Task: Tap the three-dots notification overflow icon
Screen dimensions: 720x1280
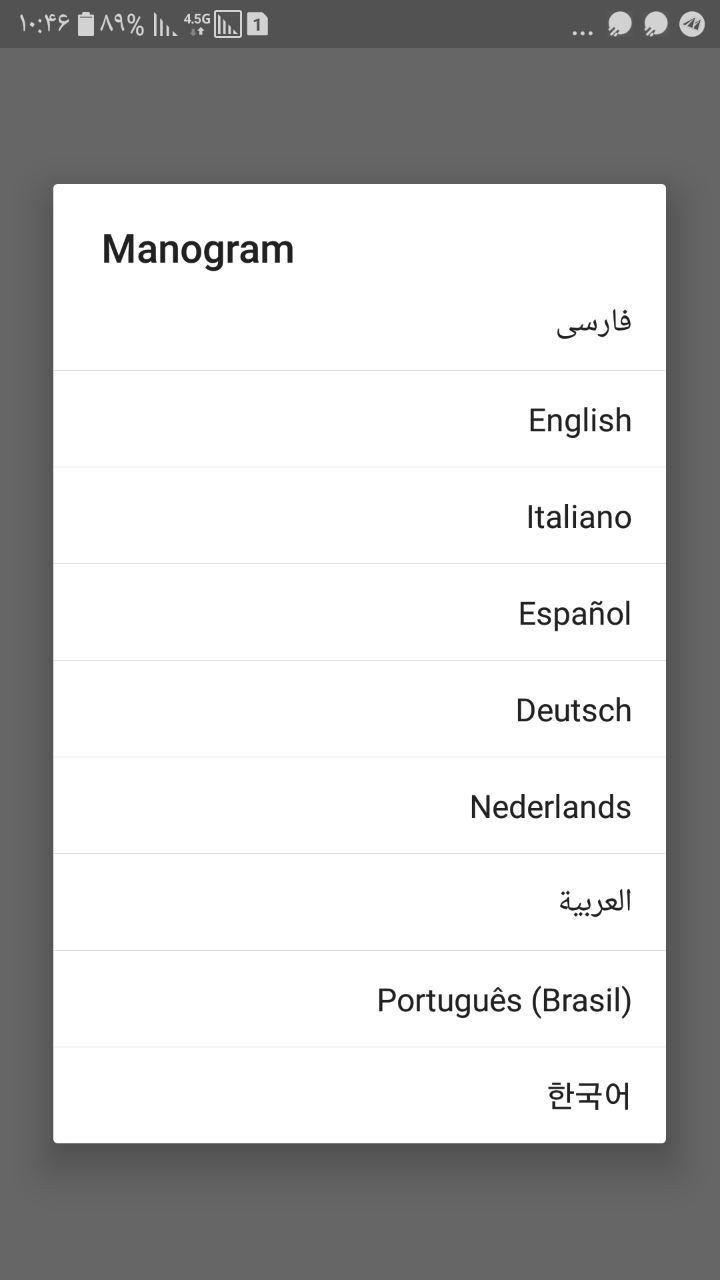Action: click(x=582, y=31)
